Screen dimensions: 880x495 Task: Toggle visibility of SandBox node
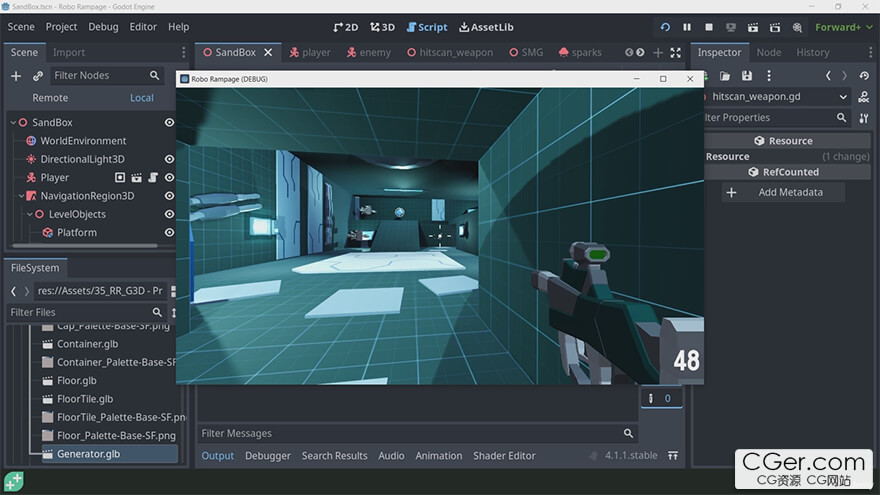pyautogui.click(x=169, y=122)
